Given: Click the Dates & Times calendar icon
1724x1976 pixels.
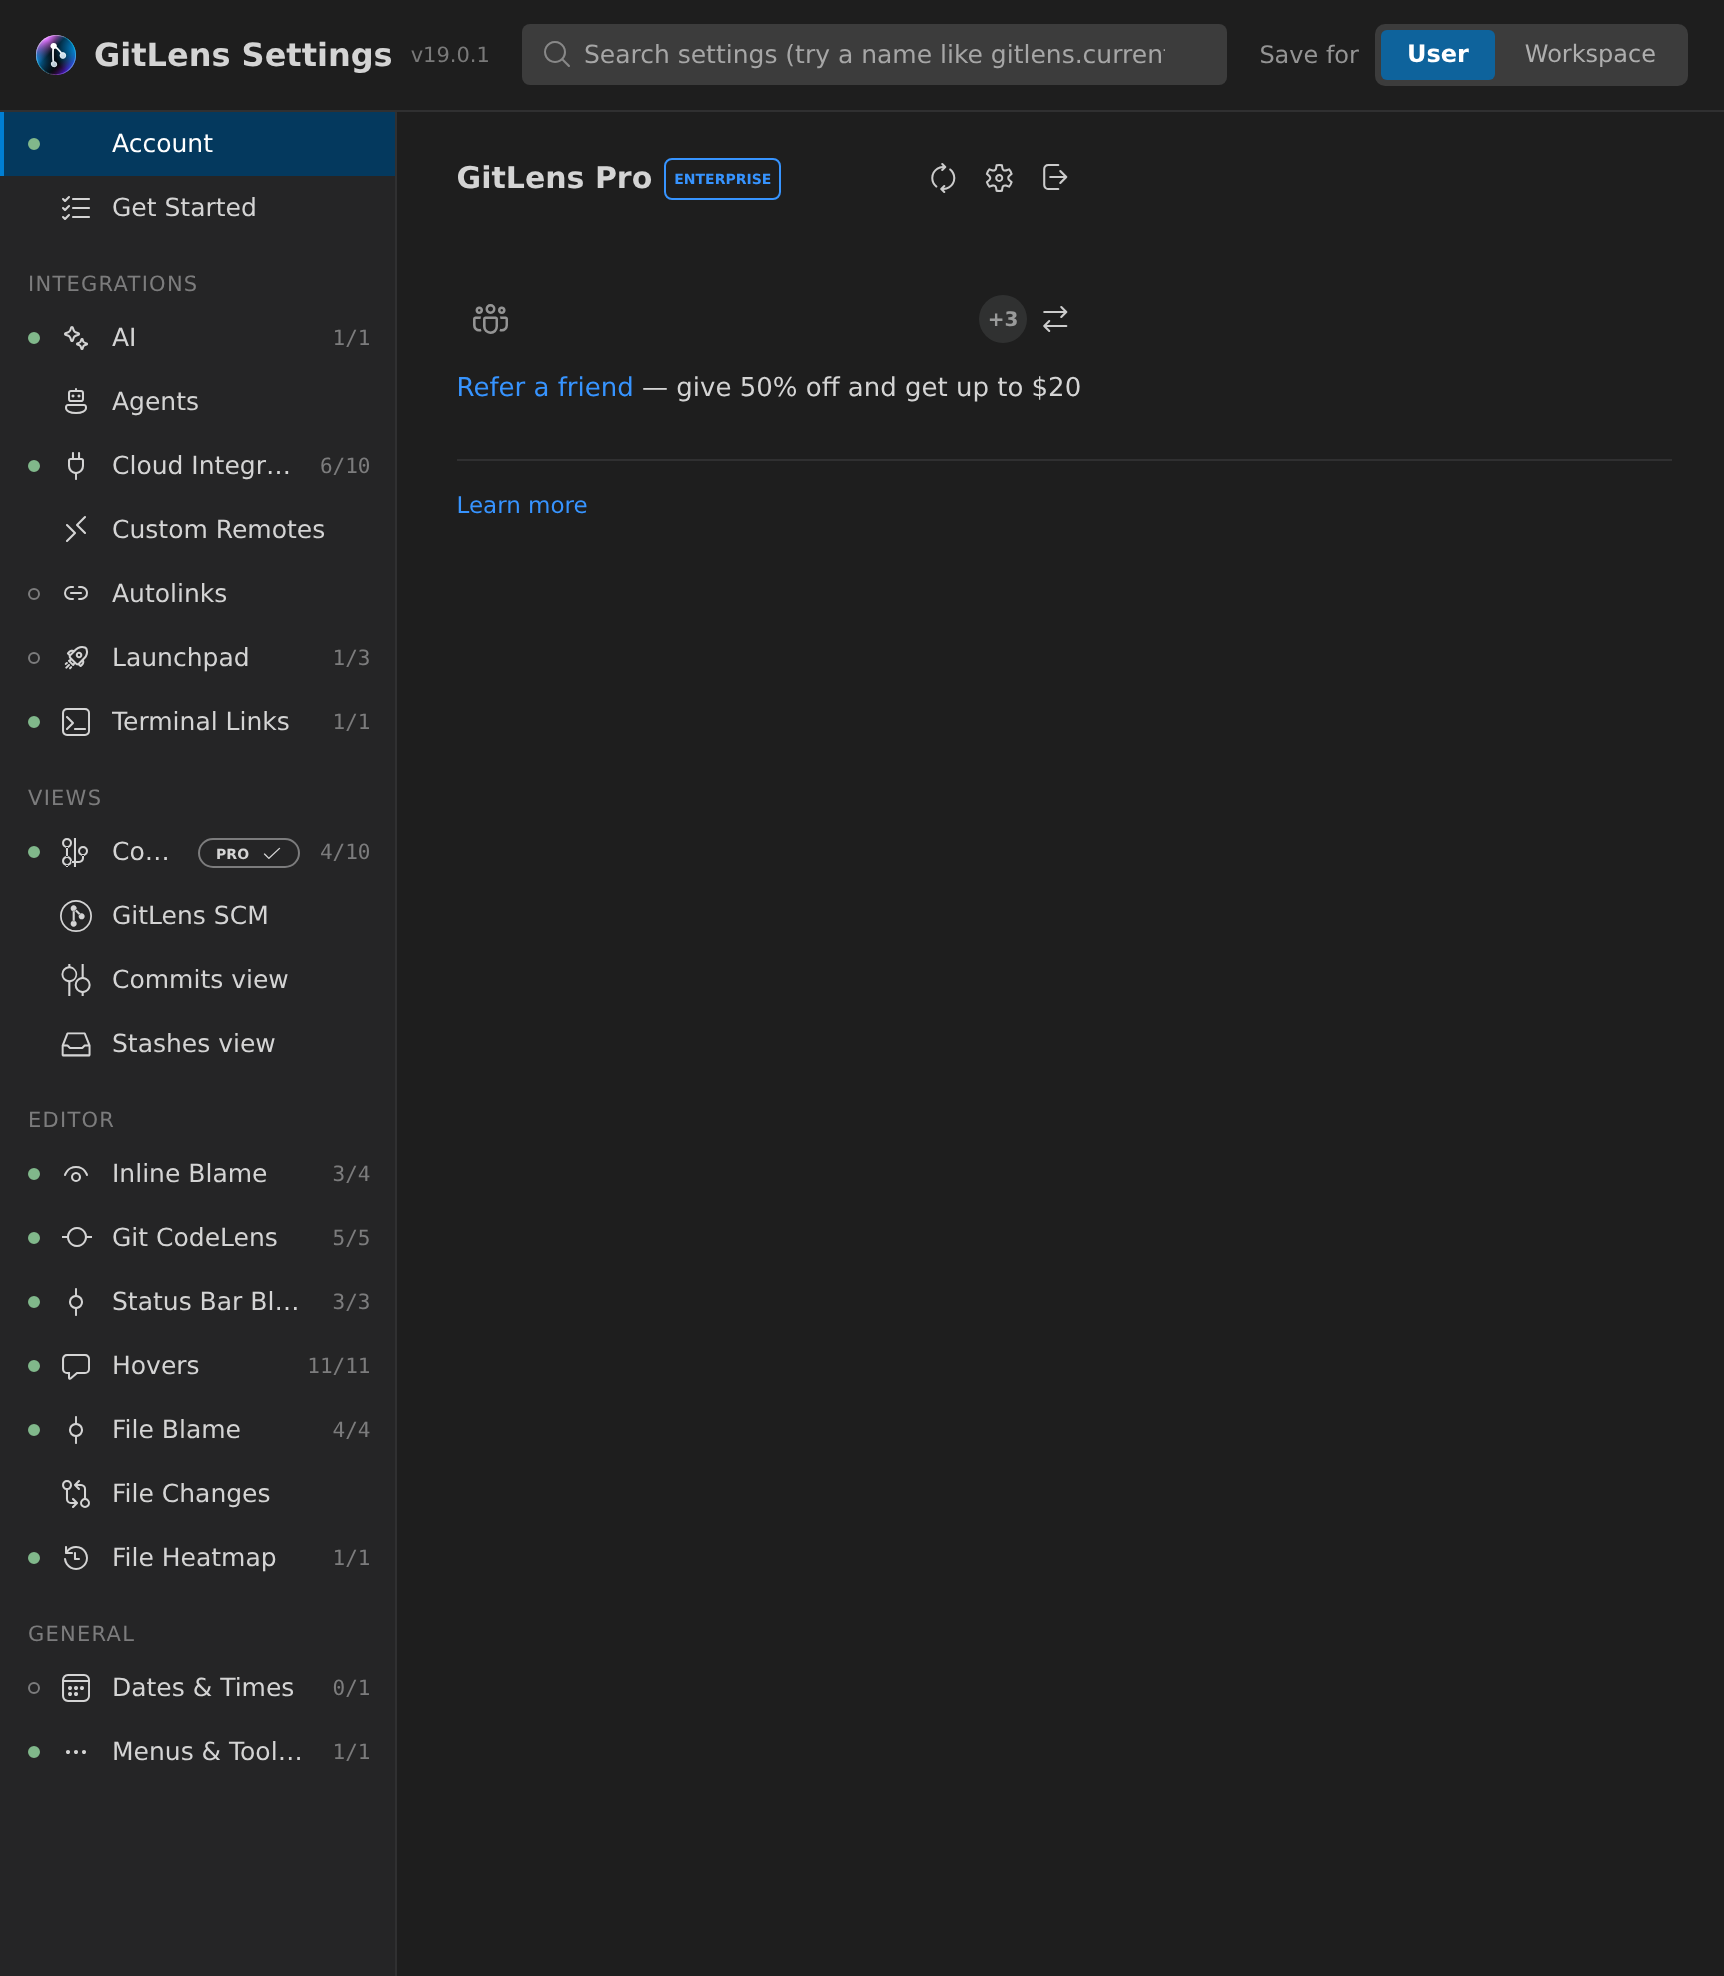Looking at the screenshot, I should [76, 1688].
